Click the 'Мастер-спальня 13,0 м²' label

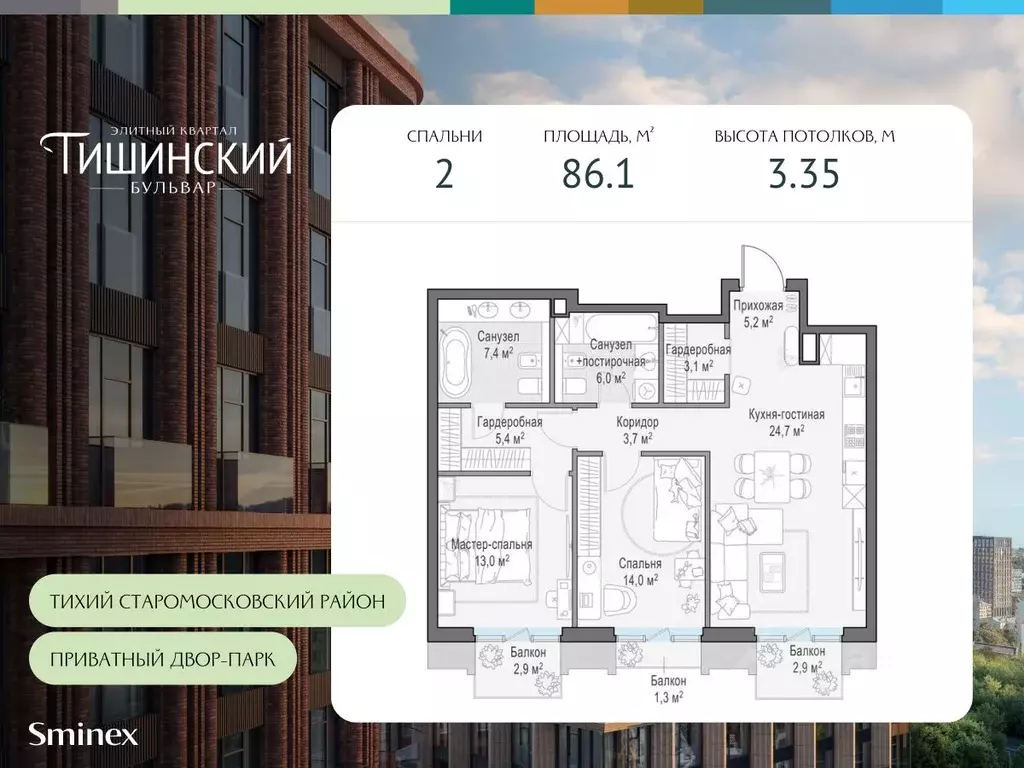tap(492, 552)
